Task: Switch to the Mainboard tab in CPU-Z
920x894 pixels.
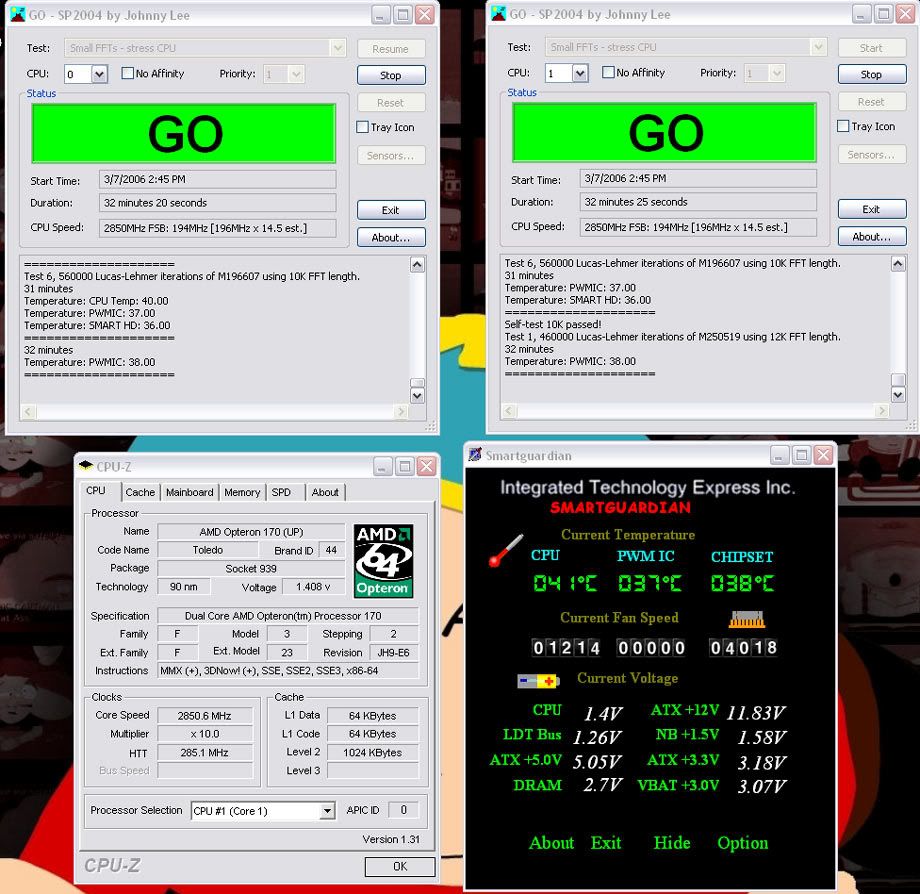Action: pyautogui.click(x=190, y=492)
